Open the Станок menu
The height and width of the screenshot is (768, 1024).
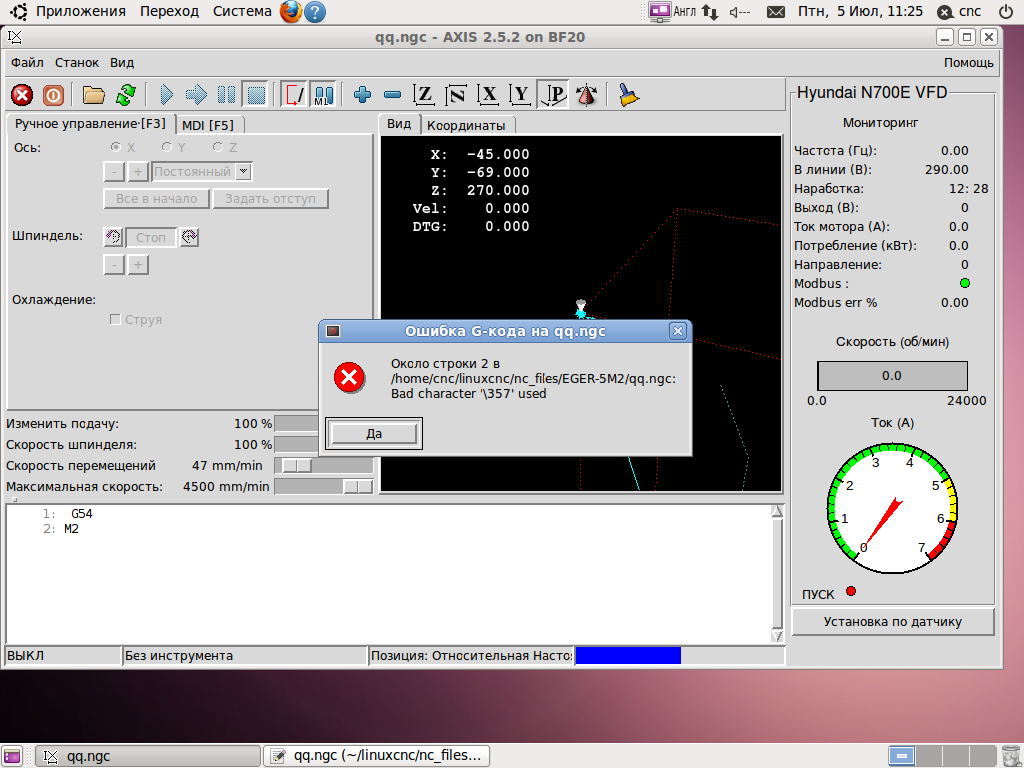click(77, 63)
